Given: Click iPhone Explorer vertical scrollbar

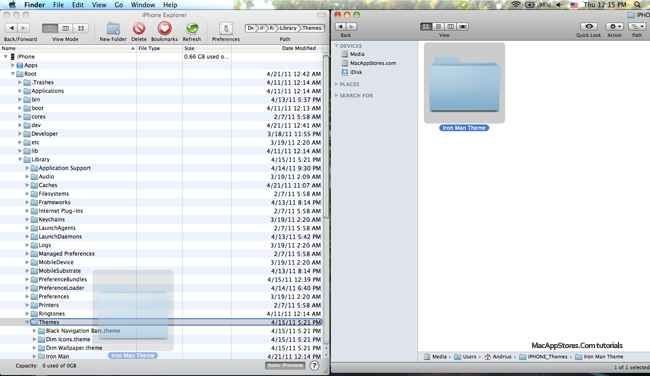Looking at the screenshot, I should click(x=326, y=137).
